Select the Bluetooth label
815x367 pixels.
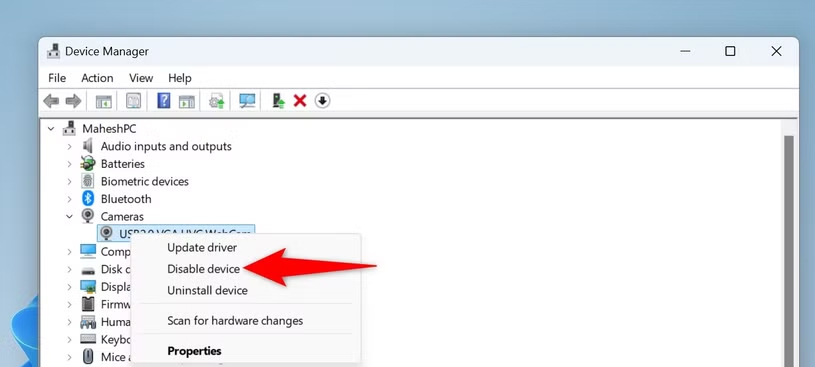126,199
